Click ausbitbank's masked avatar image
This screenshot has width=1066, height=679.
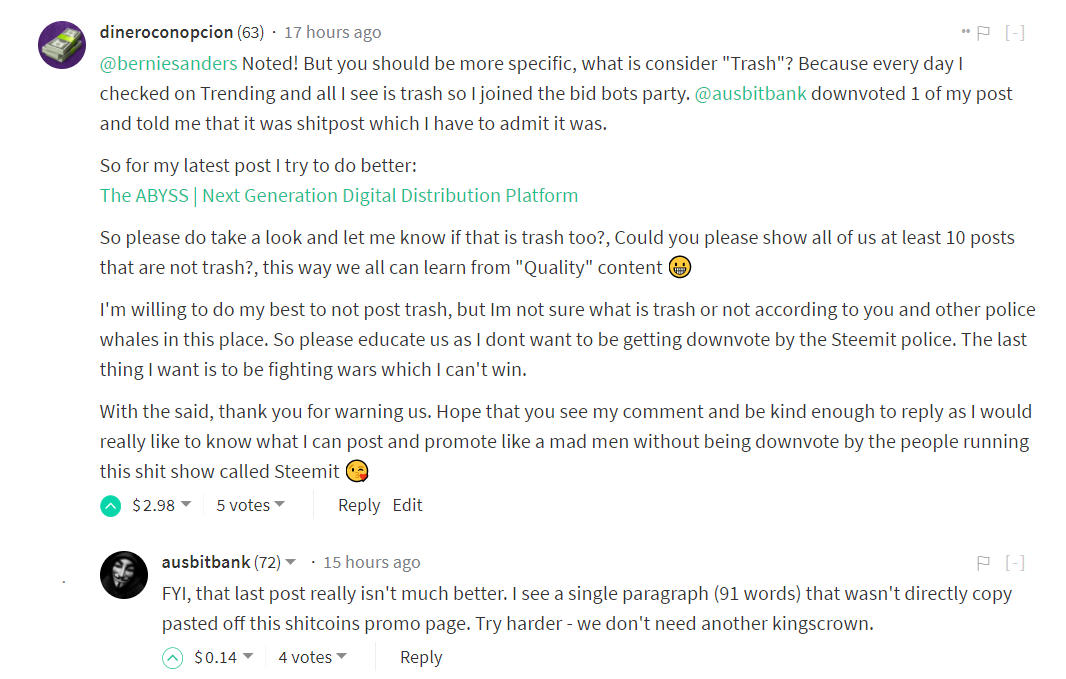coord(125,574)
